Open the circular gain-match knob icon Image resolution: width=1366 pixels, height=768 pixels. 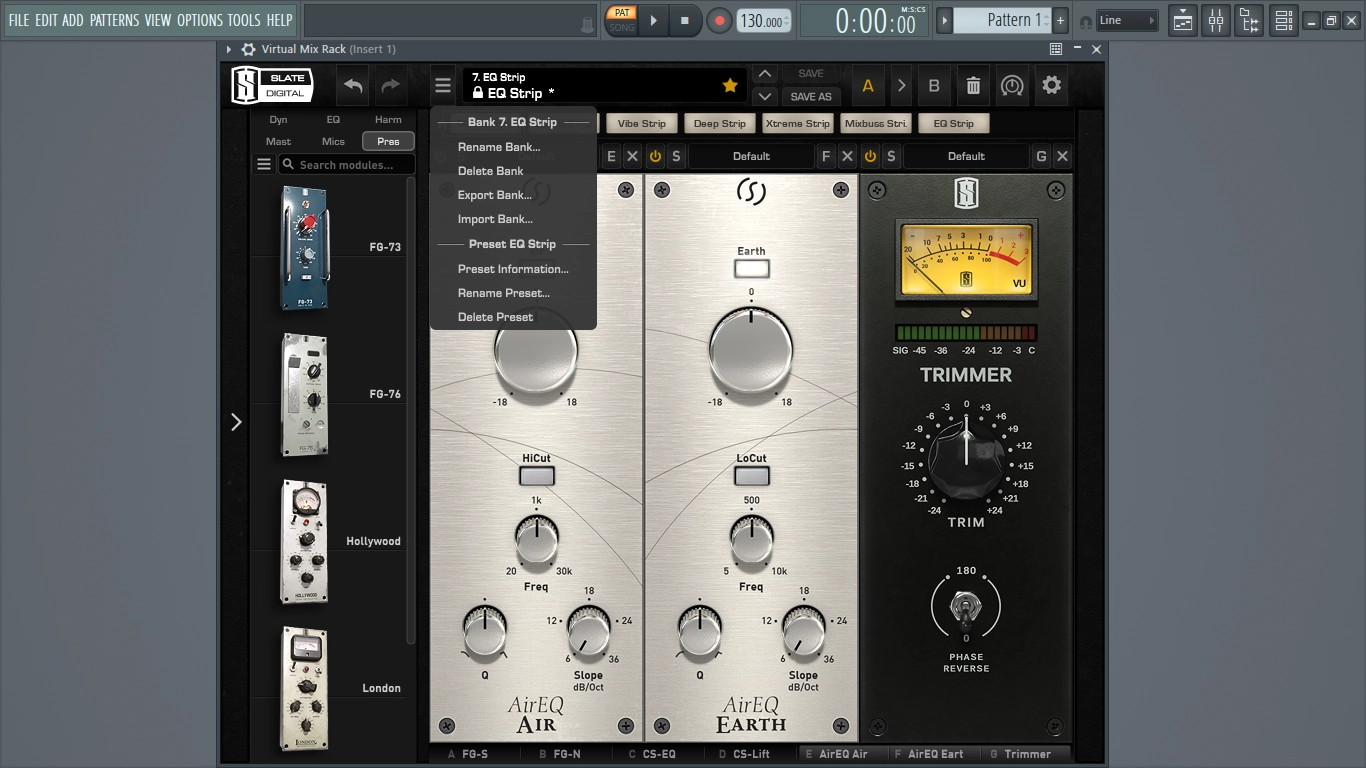click(1012, 86)
